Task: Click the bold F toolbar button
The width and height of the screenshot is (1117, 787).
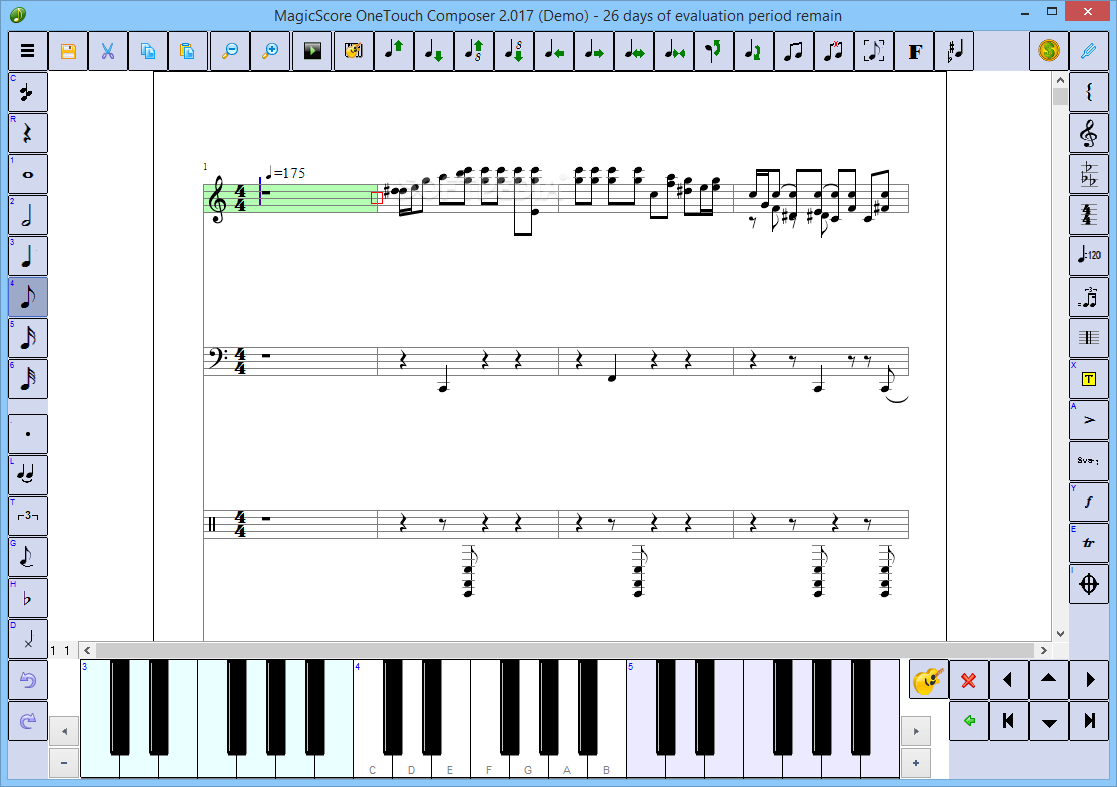Action: pyautogui.click(x=915, y=51)
